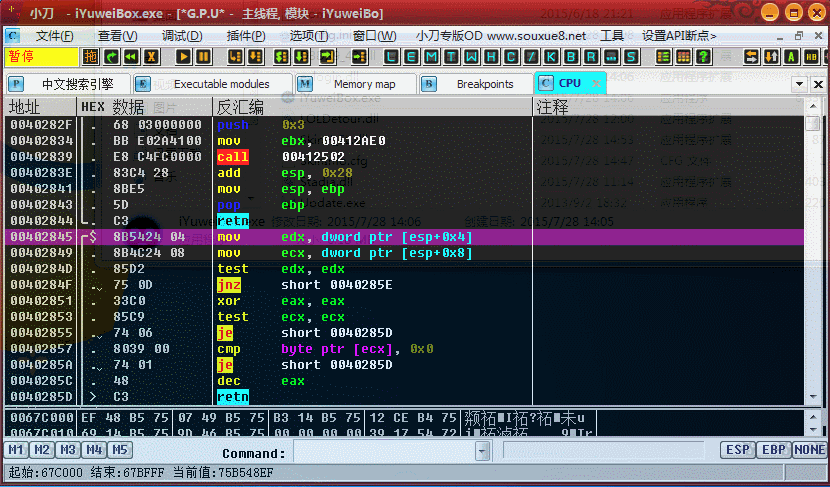The image size is (830, 487).
Task: Switch to the Executable modules tab
Action: coord(213,84)
